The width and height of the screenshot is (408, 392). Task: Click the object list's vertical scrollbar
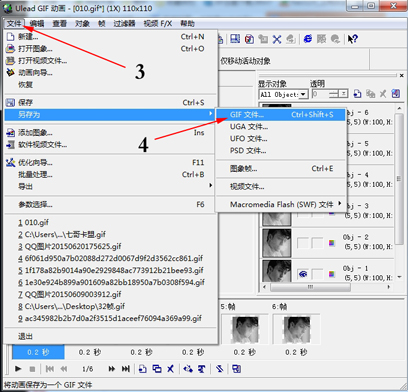click(x=399, y=178)
